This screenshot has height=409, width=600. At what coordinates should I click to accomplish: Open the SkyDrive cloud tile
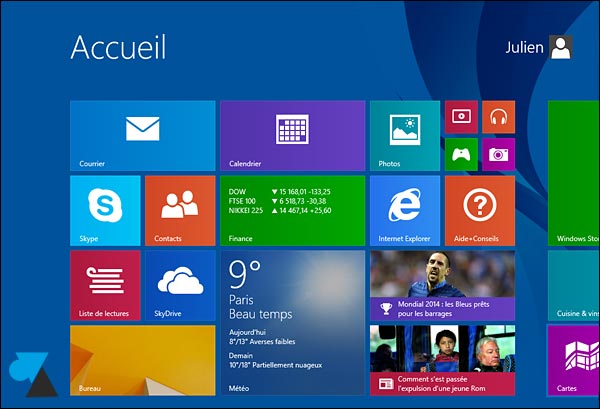pyautogui.click(x=180, y=285)
